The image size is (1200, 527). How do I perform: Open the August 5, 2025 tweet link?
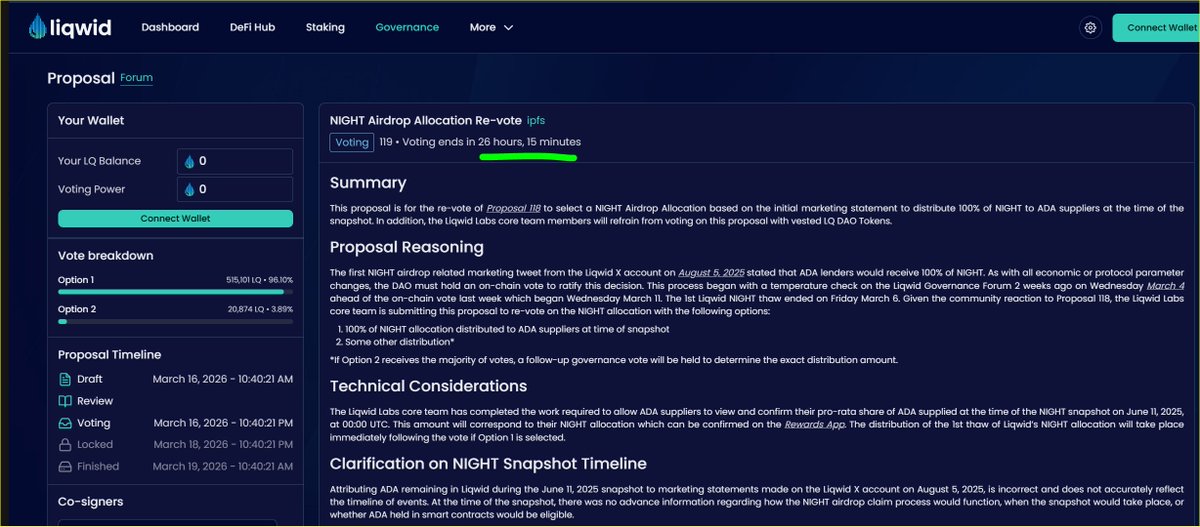coord(709,272)
